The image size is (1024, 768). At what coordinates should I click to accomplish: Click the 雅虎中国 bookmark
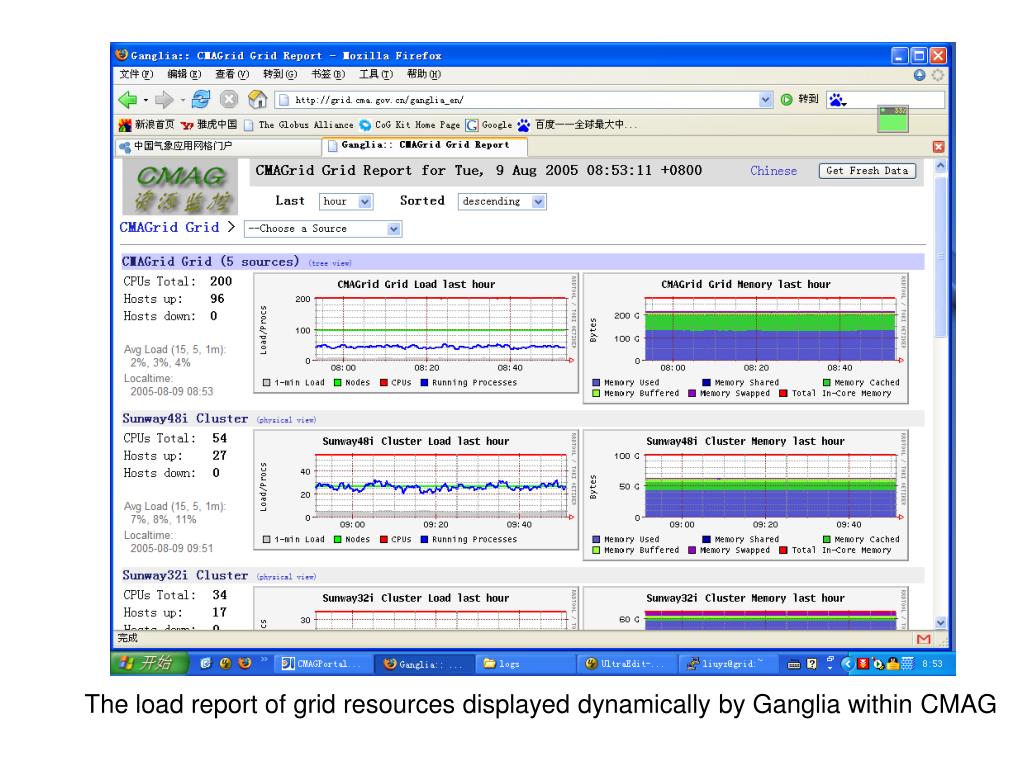coord(209,125)
